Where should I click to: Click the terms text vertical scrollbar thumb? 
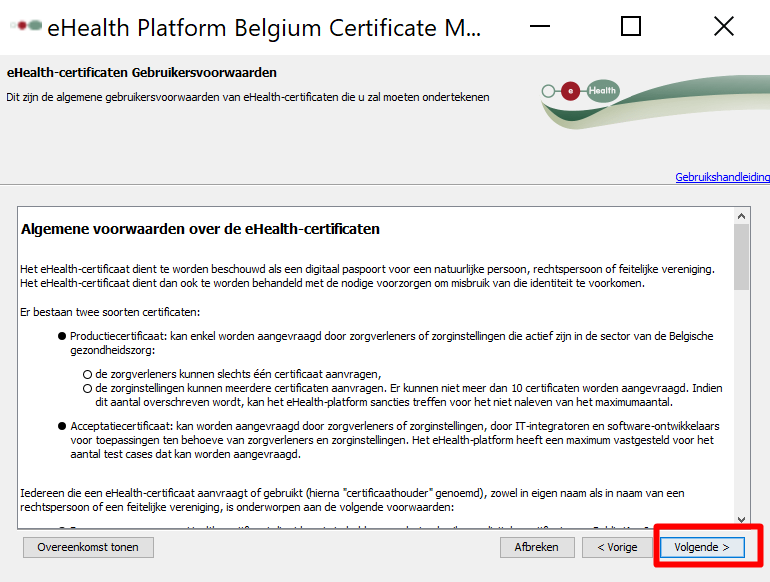pos(741,257)
